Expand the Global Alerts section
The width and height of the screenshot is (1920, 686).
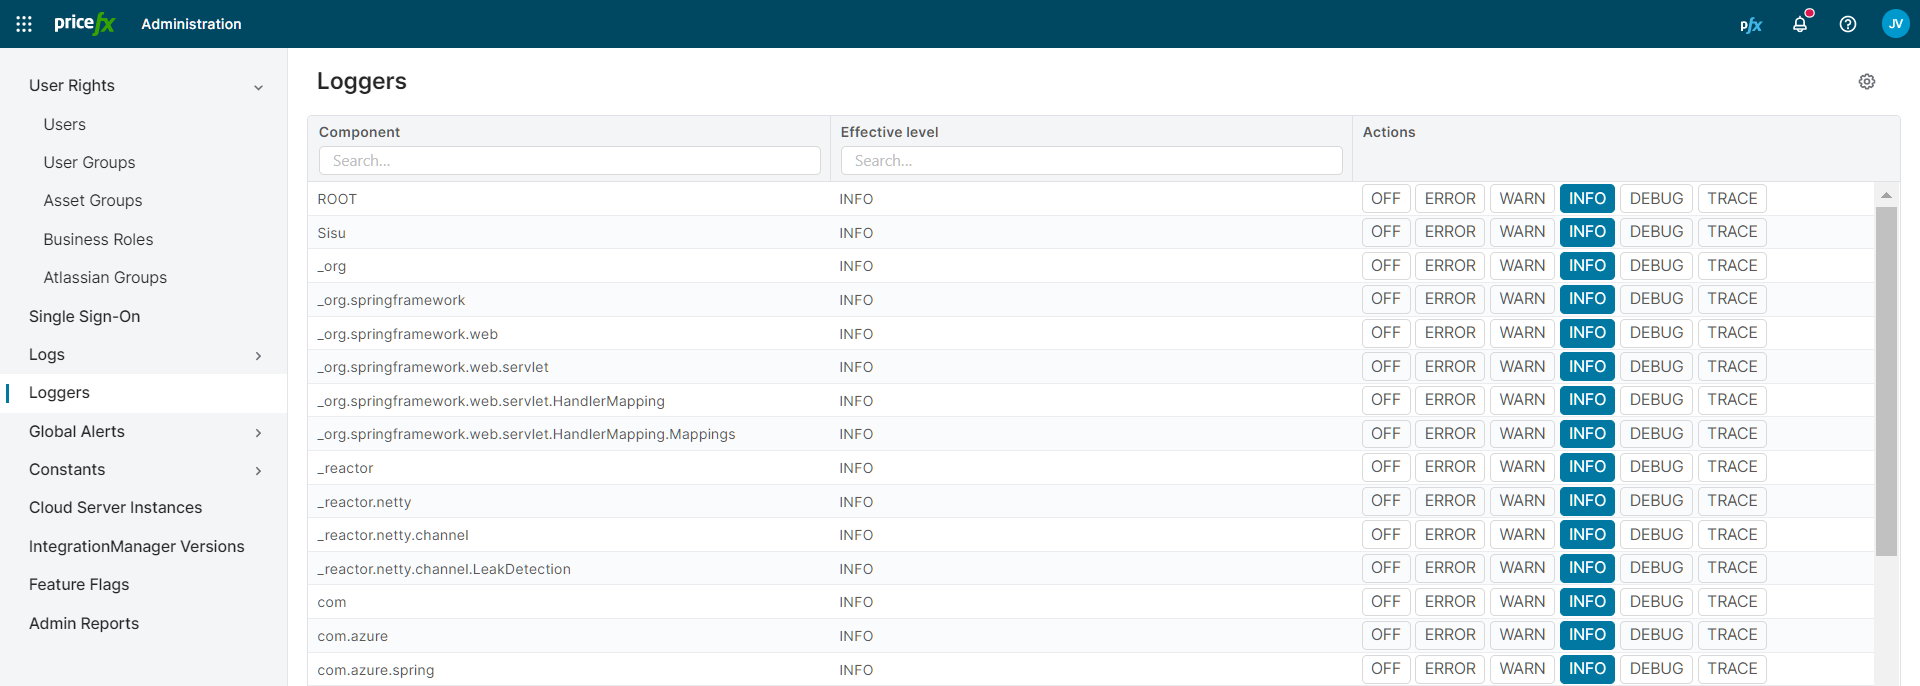(258, 433)
